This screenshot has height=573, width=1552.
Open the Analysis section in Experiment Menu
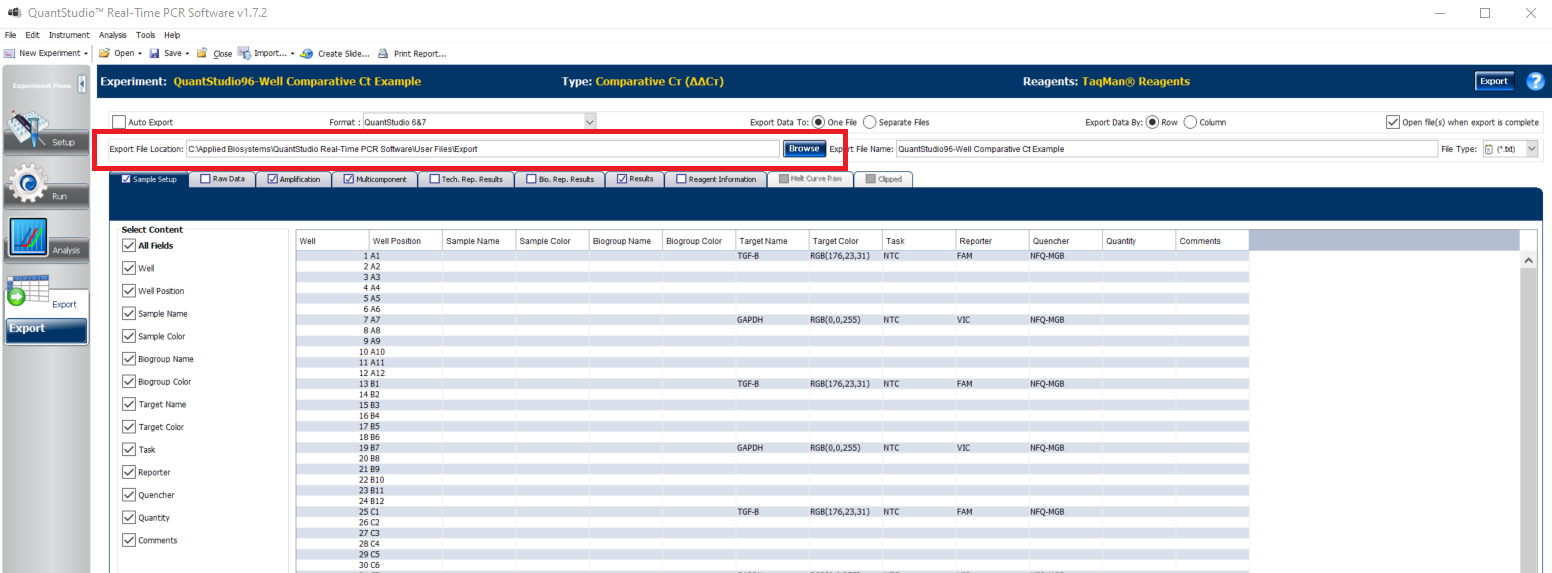[44, 240]
